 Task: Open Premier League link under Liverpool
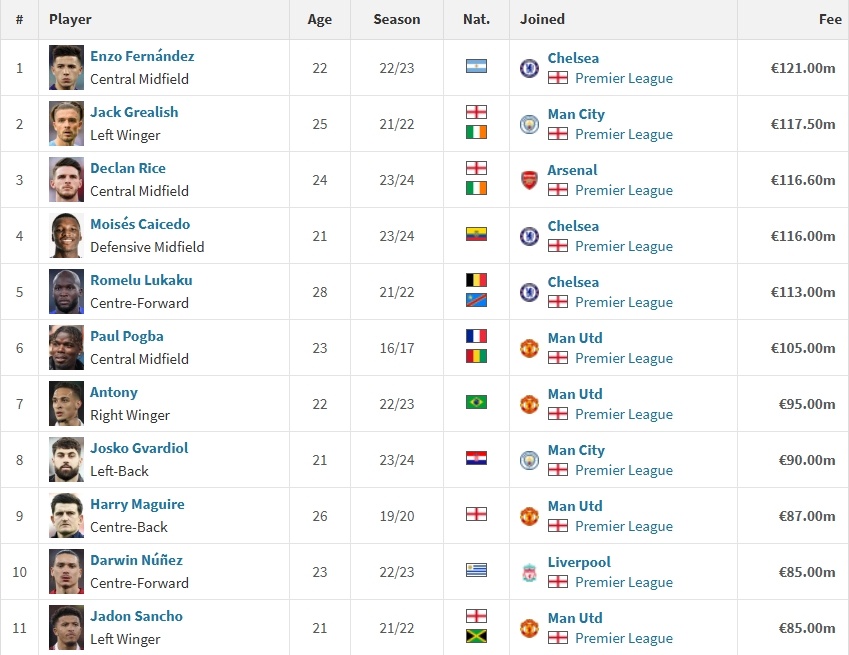(623, 582)
